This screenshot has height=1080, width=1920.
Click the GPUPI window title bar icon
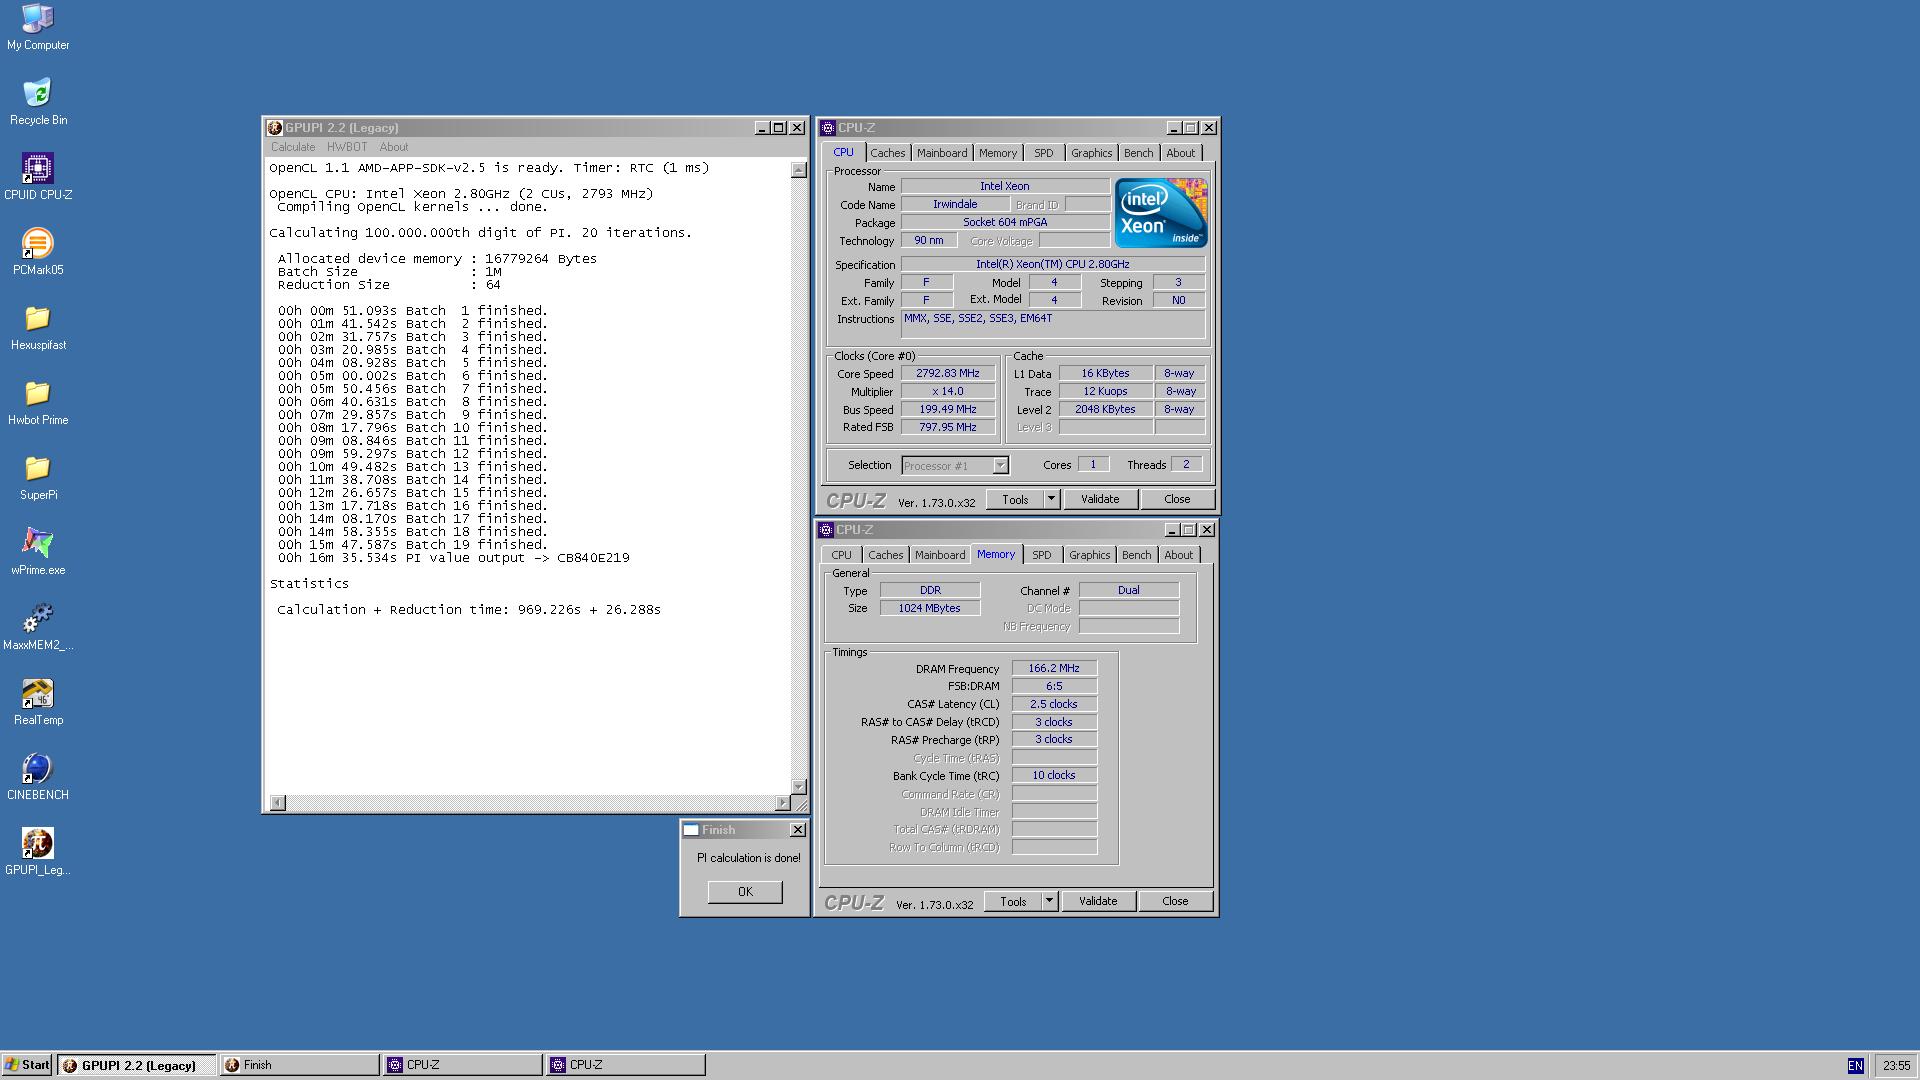275,128
